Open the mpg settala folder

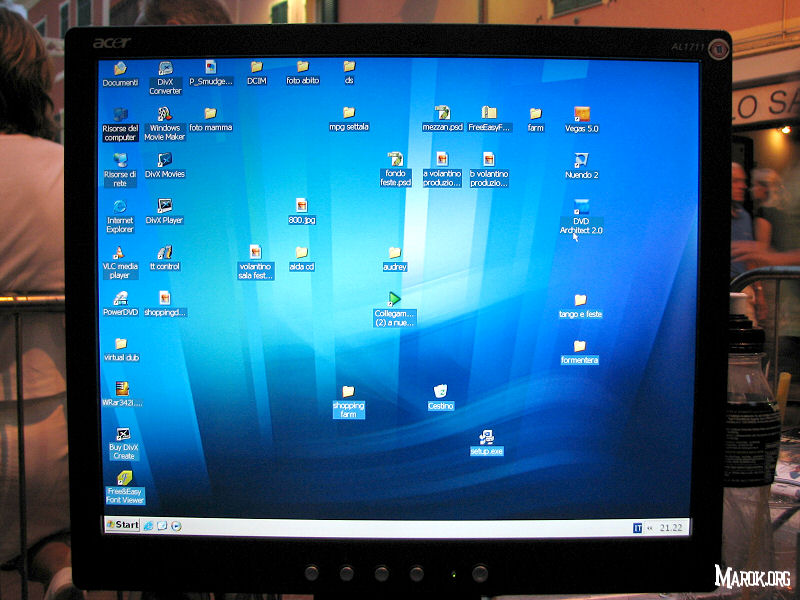pyautogui.click(x=349, y=119)
